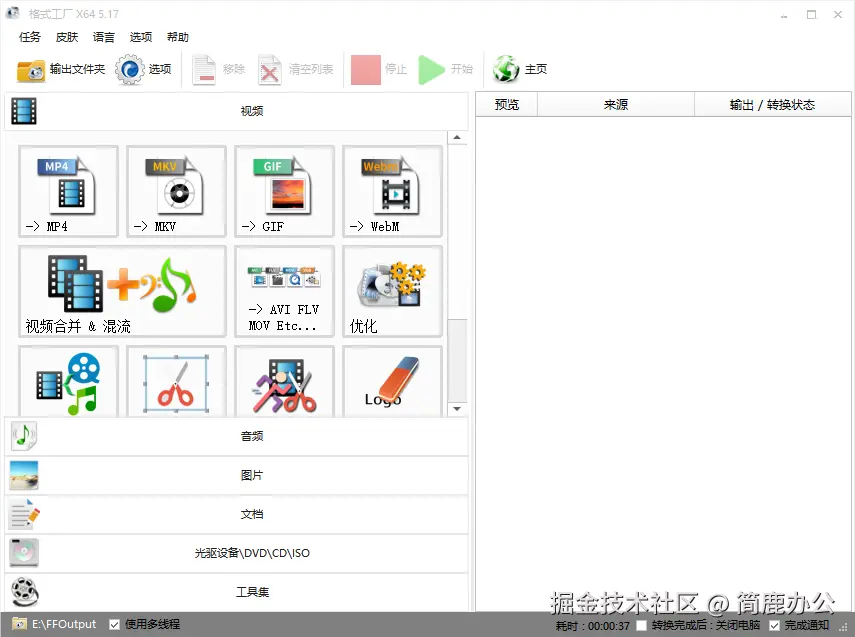Select the AVI FLV MOV Etc converter
855x637 pixels.
[283, 291]
